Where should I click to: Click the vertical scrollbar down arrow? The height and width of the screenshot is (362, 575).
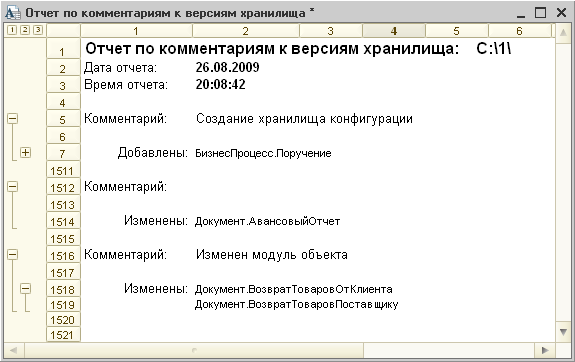[x=563, y=333]
